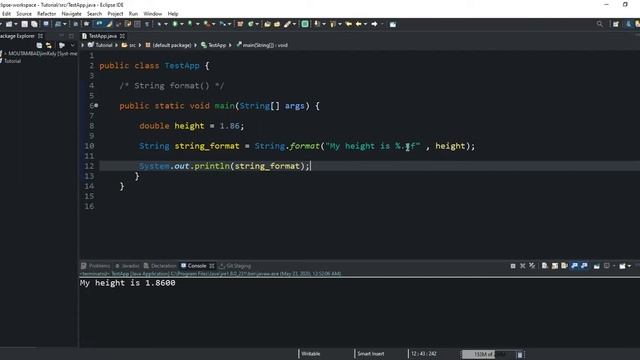Screen dimensions: 640x360
Task: Switch to the Git Staging tab
Action: [236, 266]
